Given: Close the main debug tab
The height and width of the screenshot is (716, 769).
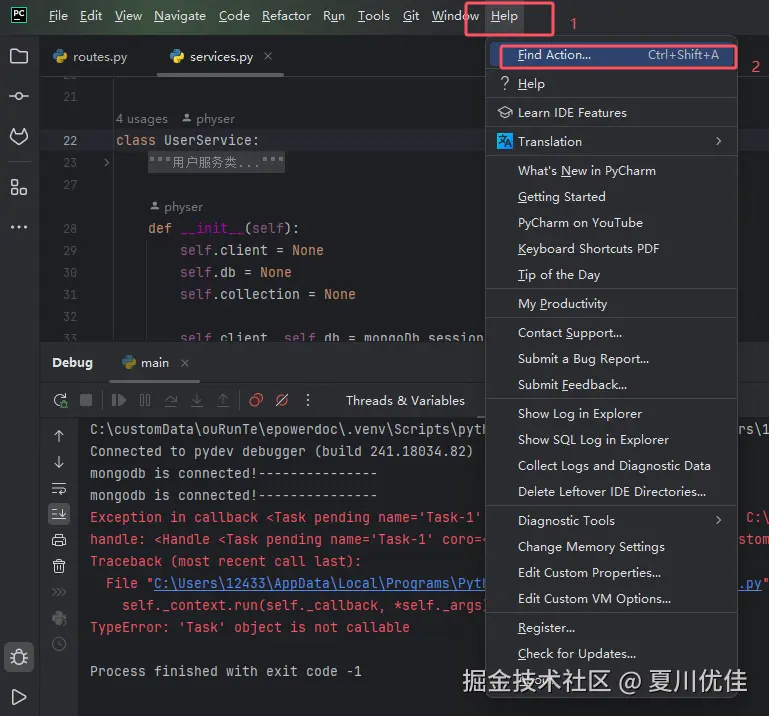Looking at the screenshot, I should tap(184, 363).
